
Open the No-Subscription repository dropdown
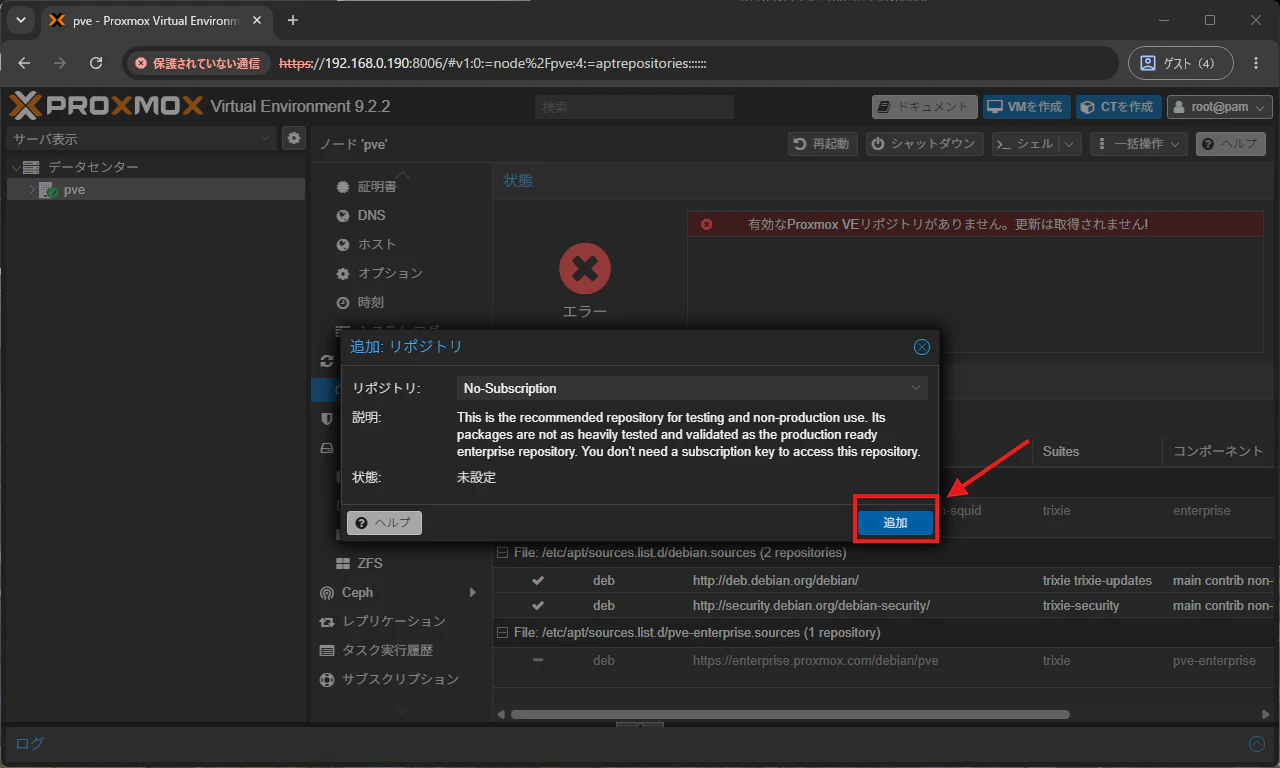click(692, 388)
